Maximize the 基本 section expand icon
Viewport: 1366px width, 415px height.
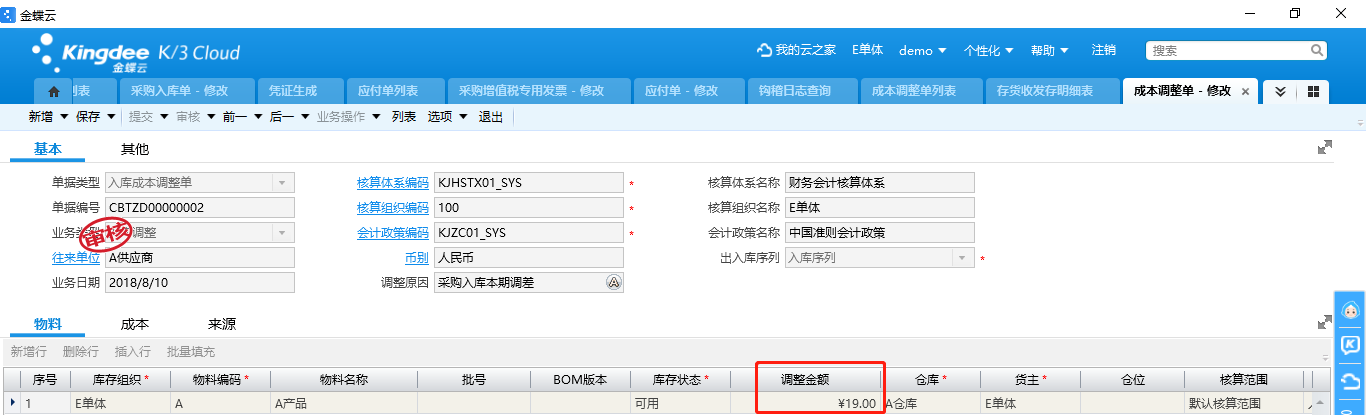pos(1325,147)
